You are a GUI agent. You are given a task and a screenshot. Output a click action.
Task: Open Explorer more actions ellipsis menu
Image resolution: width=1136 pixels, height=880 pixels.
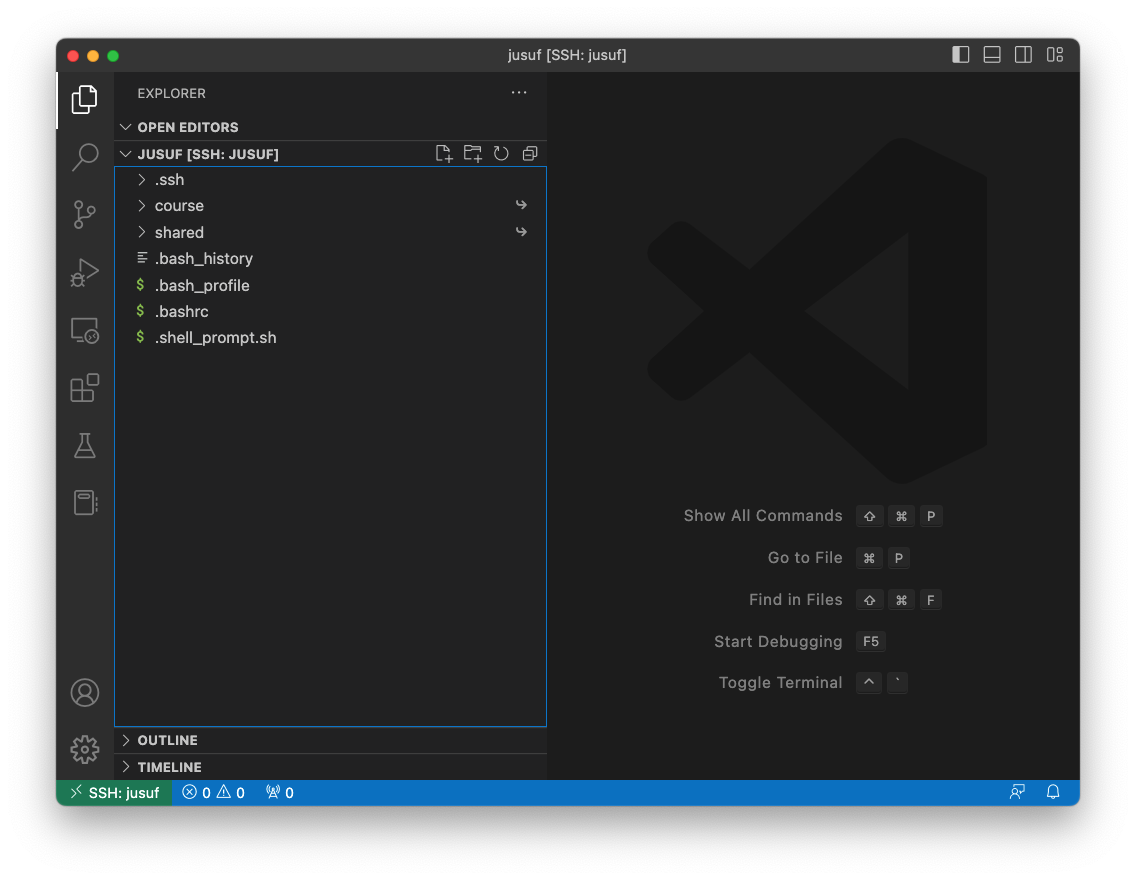[x=518, y=93]
